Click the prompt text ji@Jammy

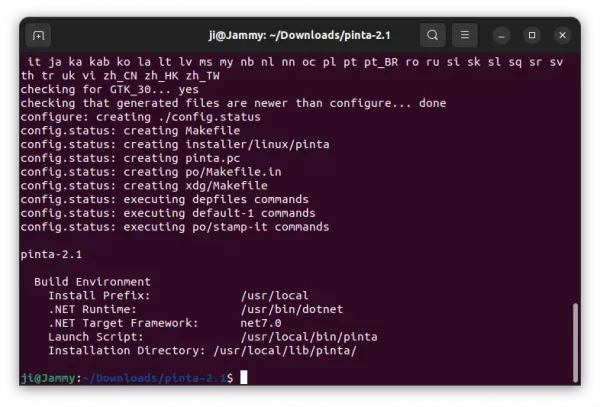(x=48, y=378)
